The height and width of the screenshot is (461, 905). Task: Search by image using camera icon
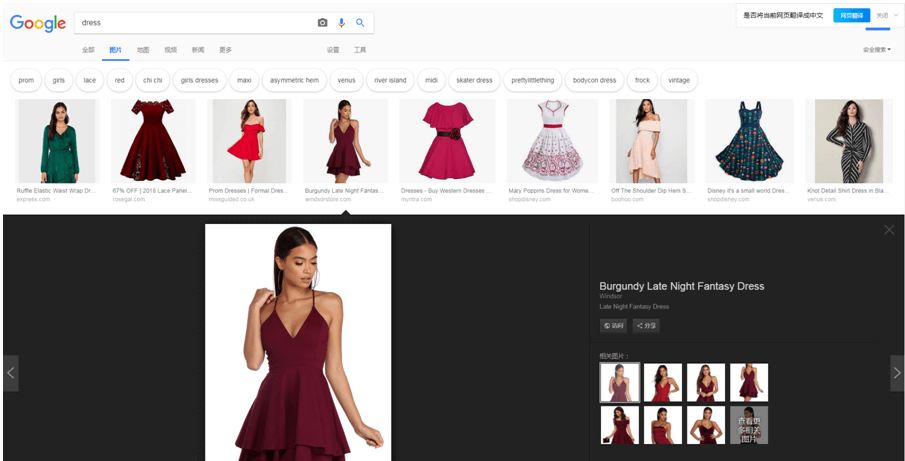(x=323, y=23)
